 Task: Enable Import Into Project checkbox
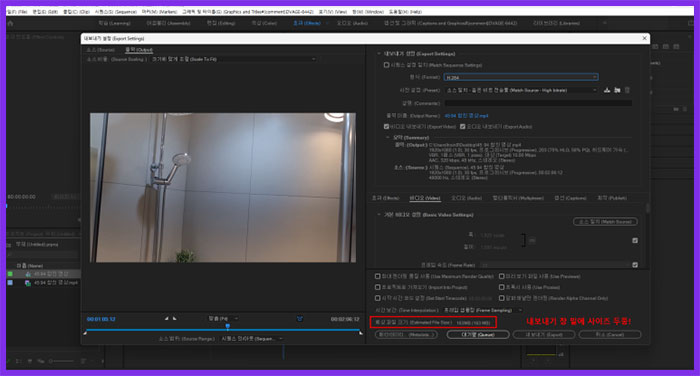378,287
